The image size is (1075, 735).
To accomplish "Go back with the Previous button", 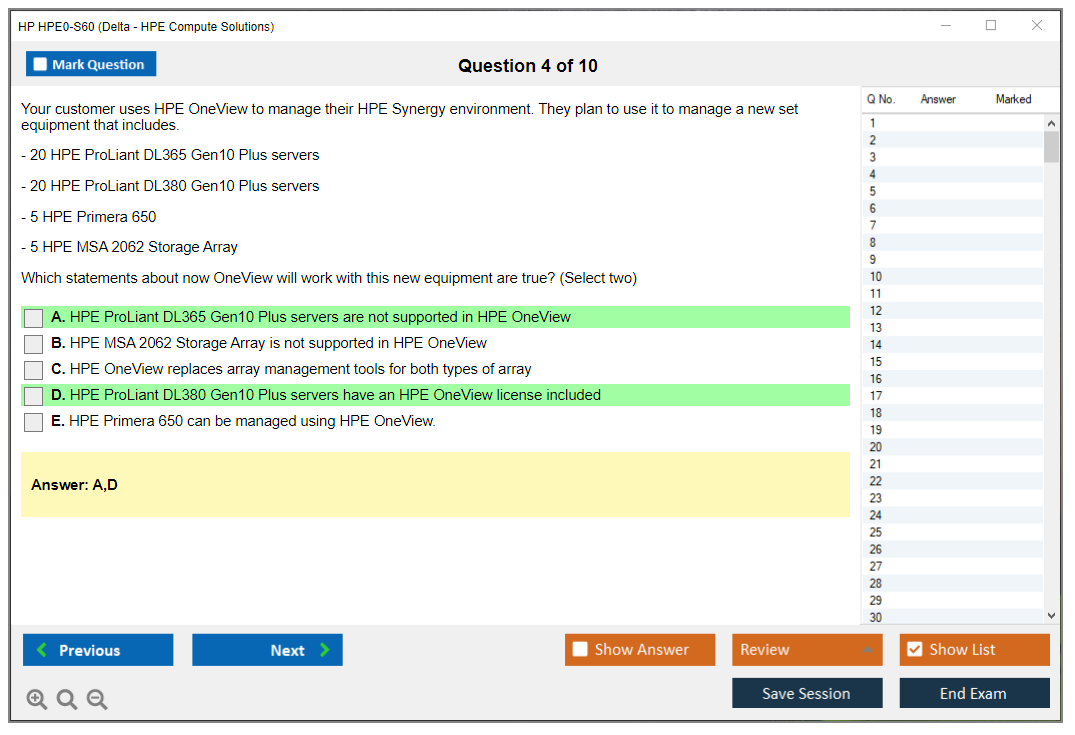I will pyautogui.click(x=98, y=650).
